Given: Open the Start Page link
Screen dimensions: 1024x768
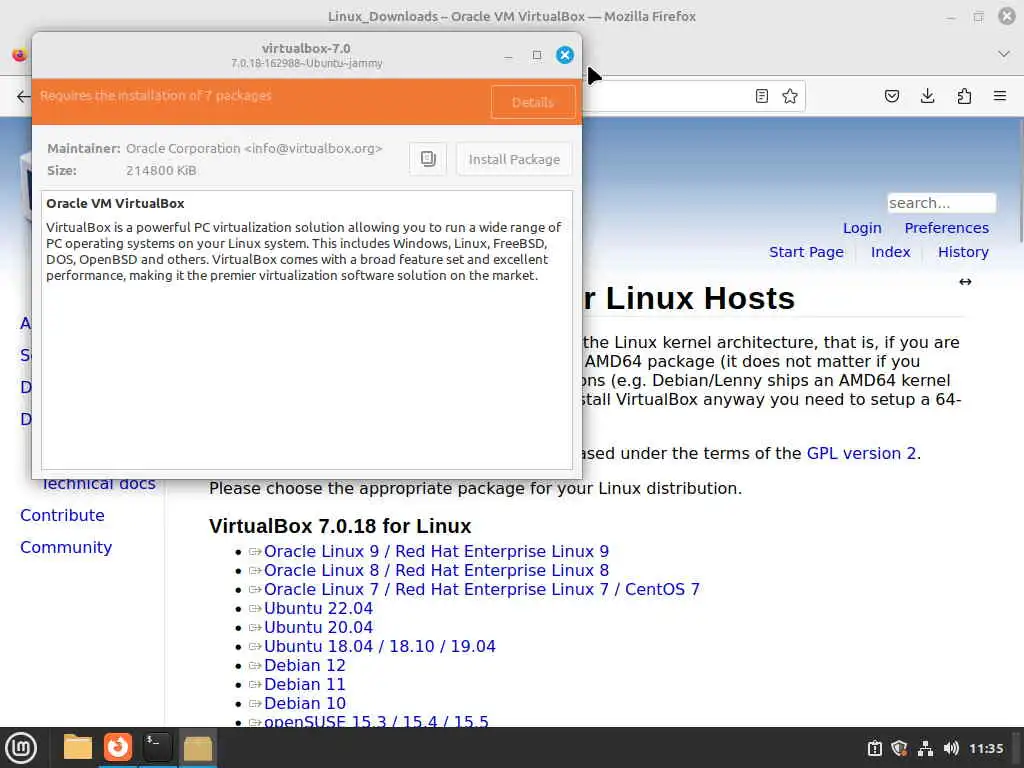Looking at the screenshot, I should 806,252.
